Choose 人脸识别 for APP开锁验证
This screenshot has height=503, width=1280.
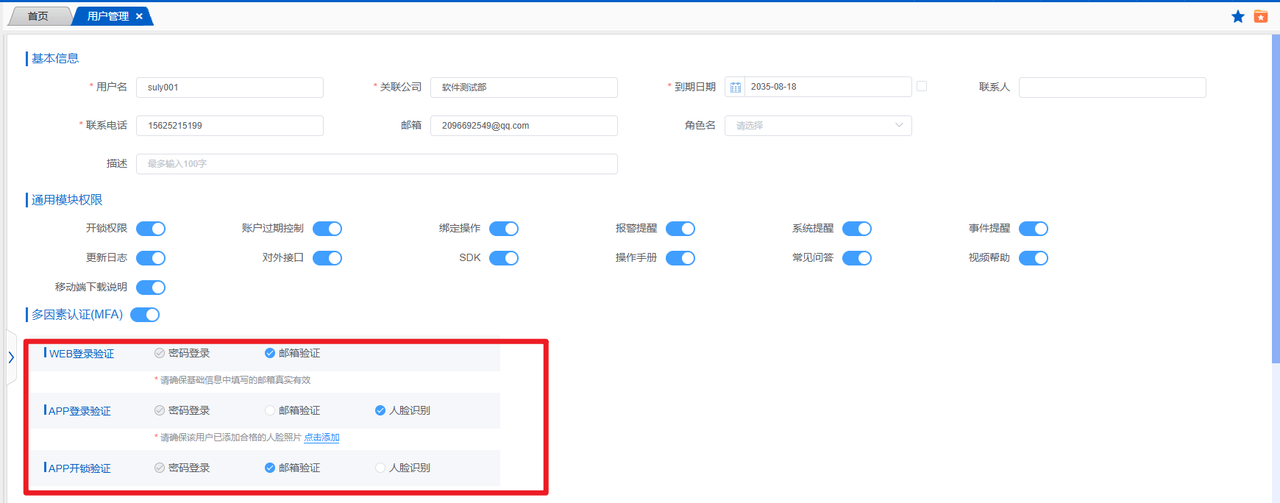click(x=379, y=468)
